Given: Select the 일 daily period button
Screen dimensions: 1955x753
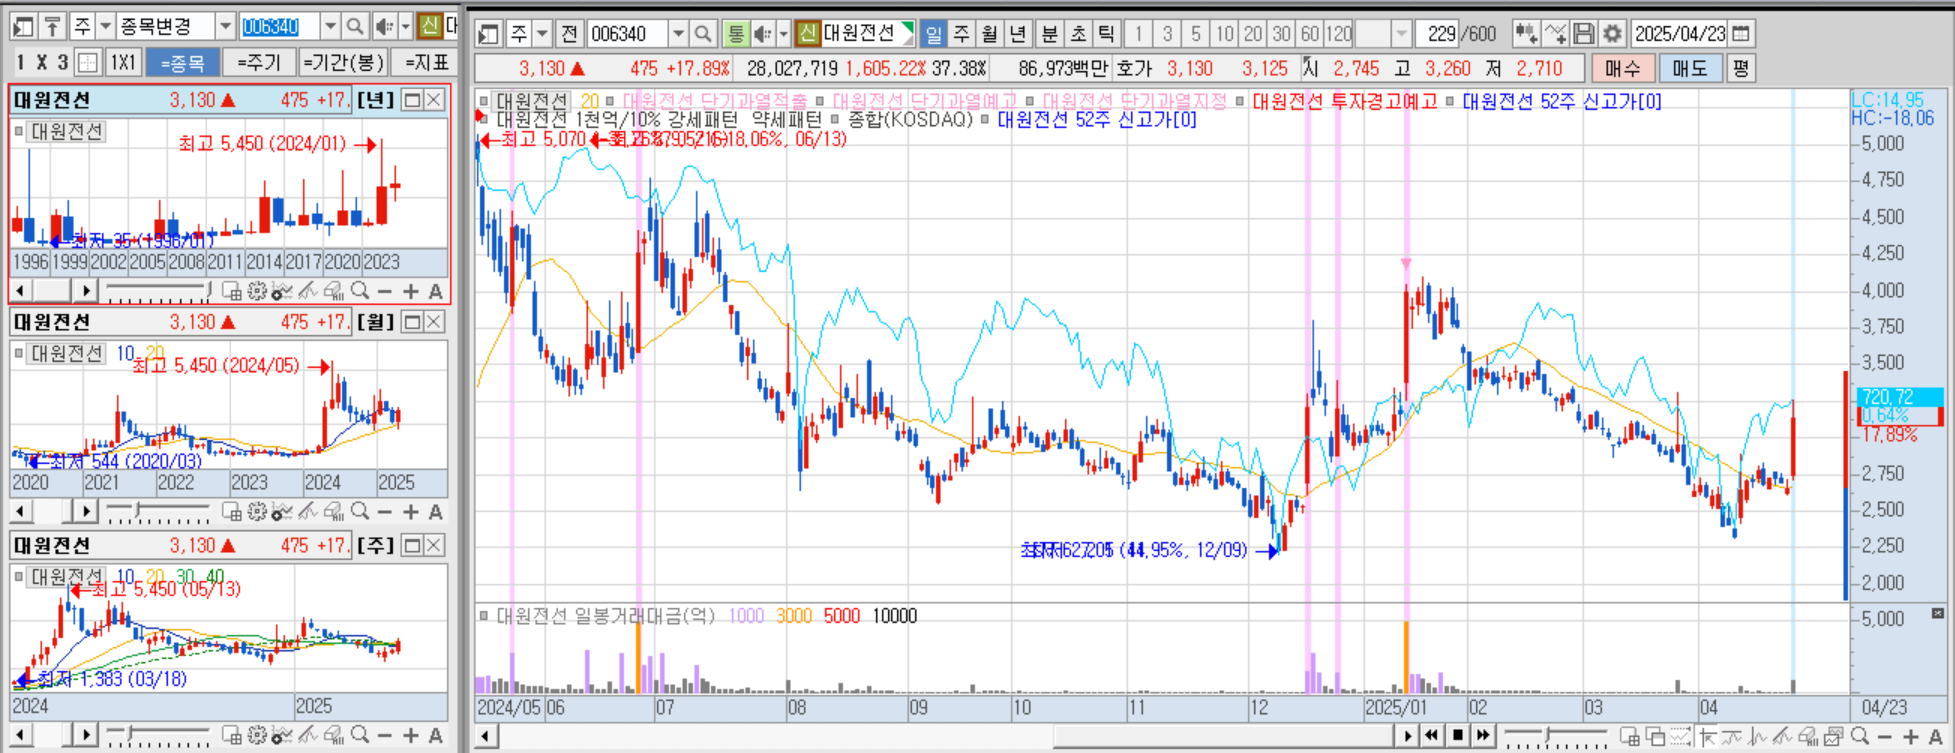Looking at the screenshot, I should [x=933, y=34].
